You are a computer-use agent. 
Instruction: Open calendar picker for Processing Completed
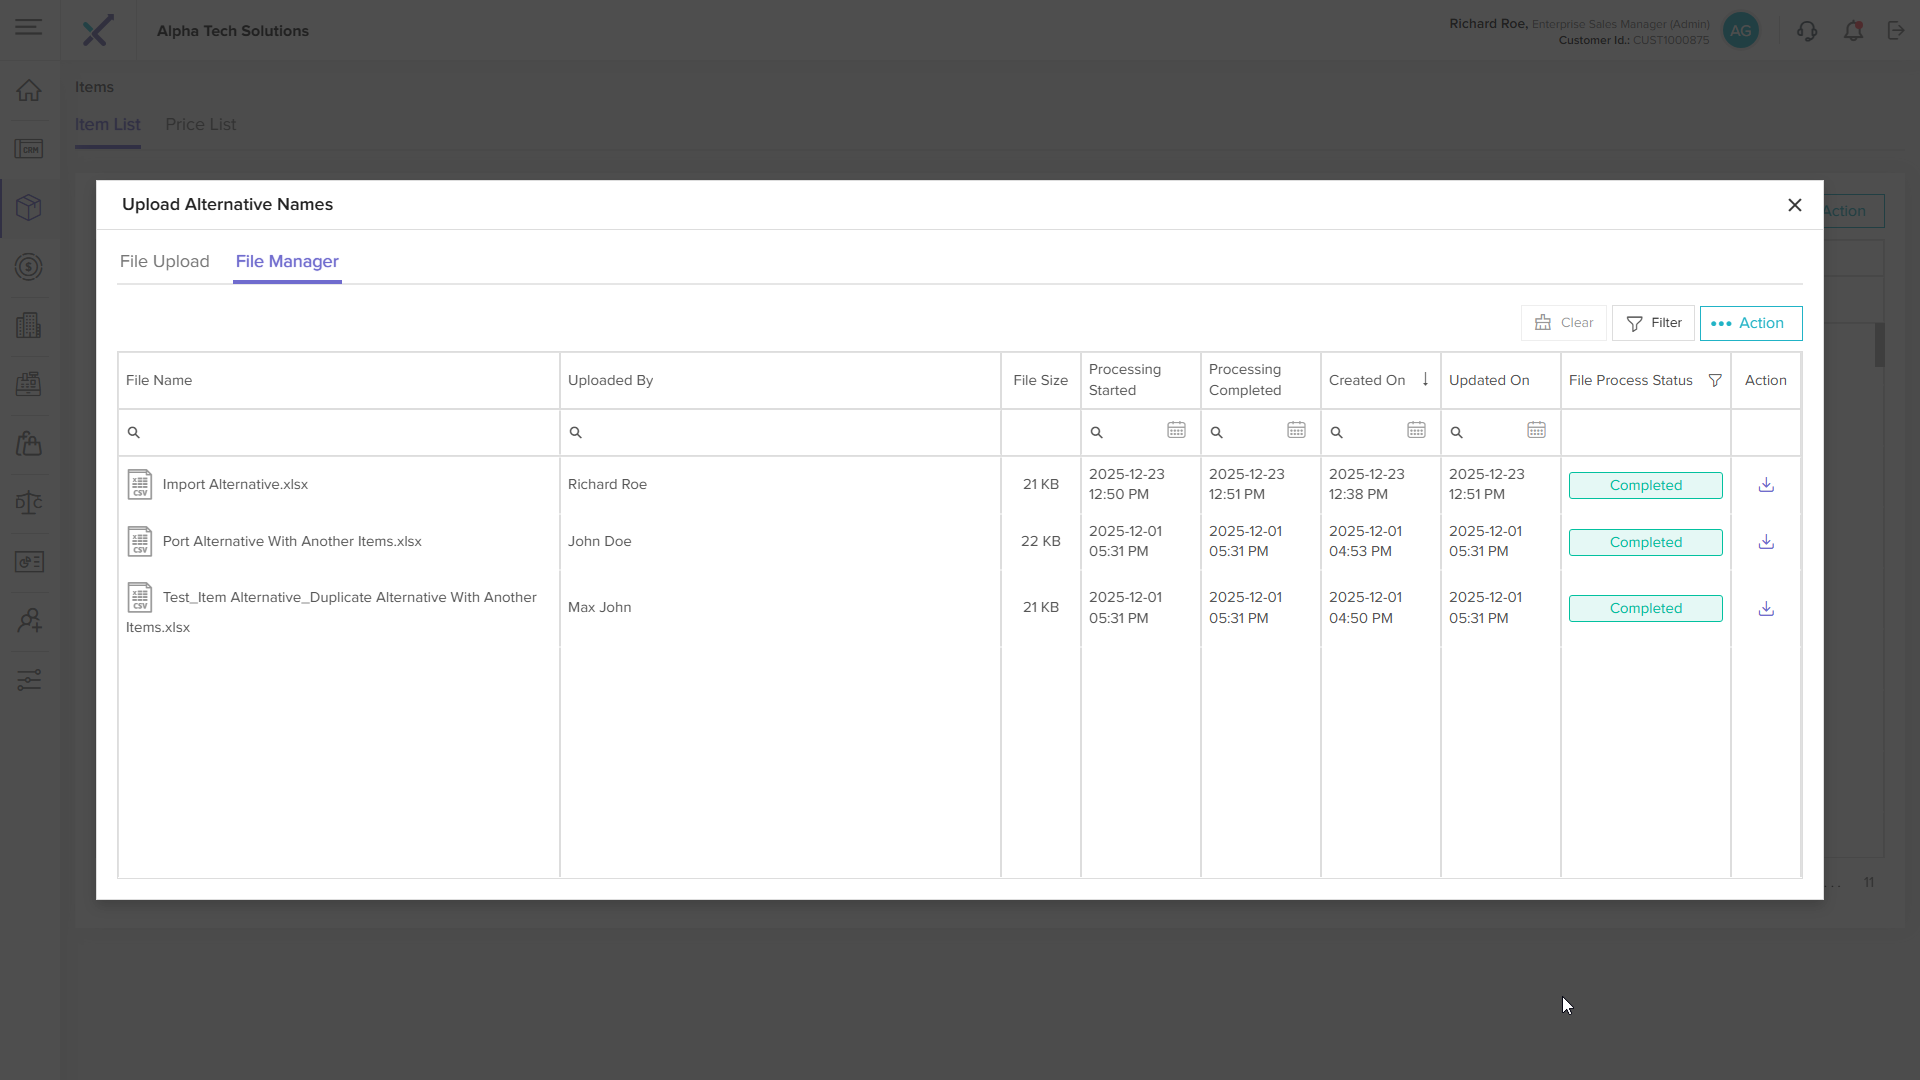coord(1296,430)
